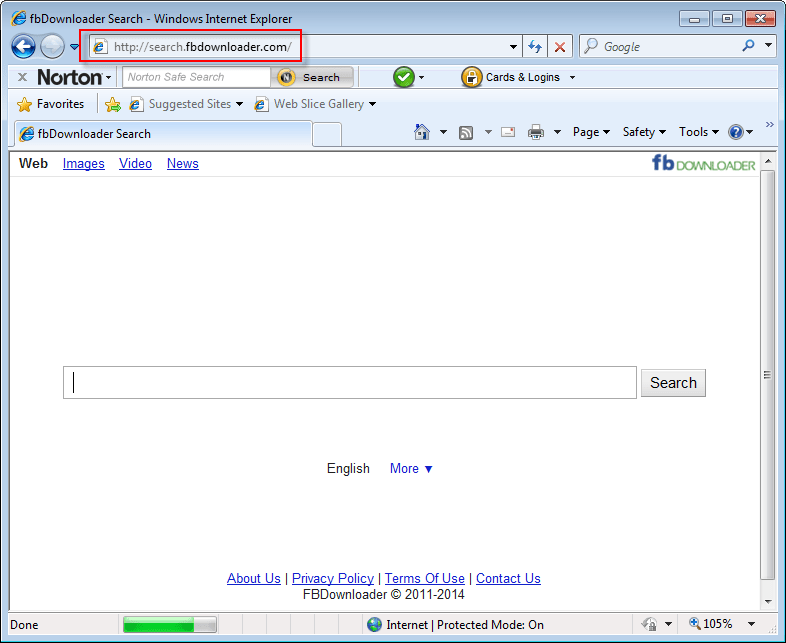This screenshot has height=643, width=786.
Task: Open the Images search link
Action: tap(84, 163)
